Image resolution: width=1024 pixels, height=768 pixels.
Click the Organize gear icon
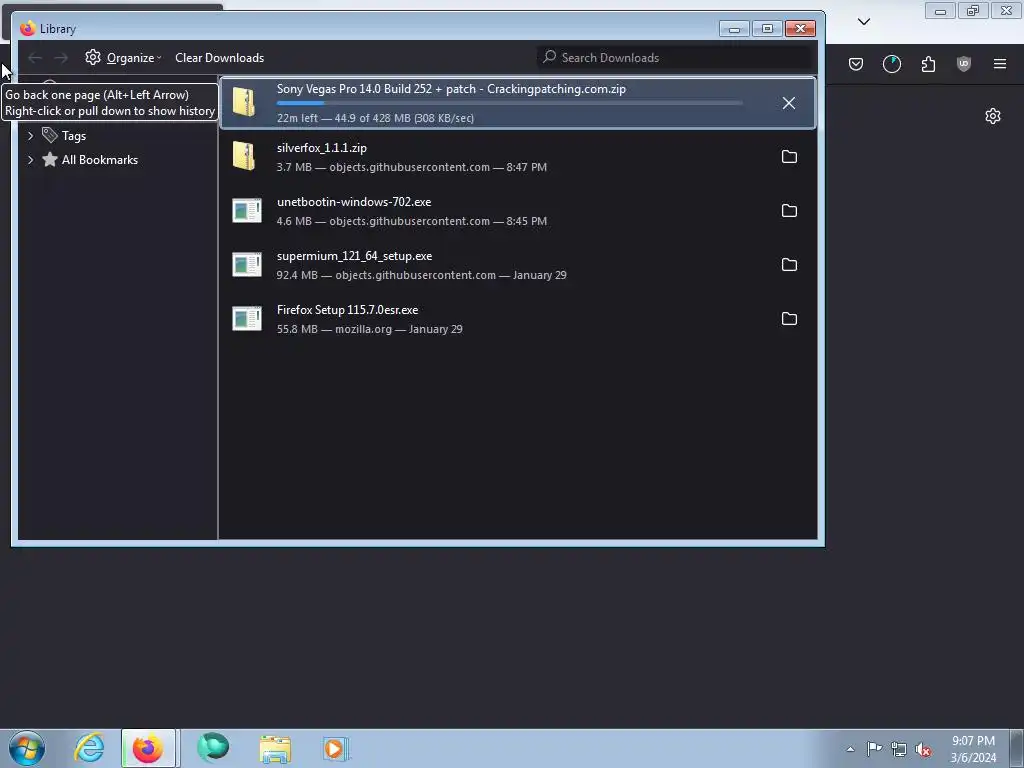[x=93, y=57]
